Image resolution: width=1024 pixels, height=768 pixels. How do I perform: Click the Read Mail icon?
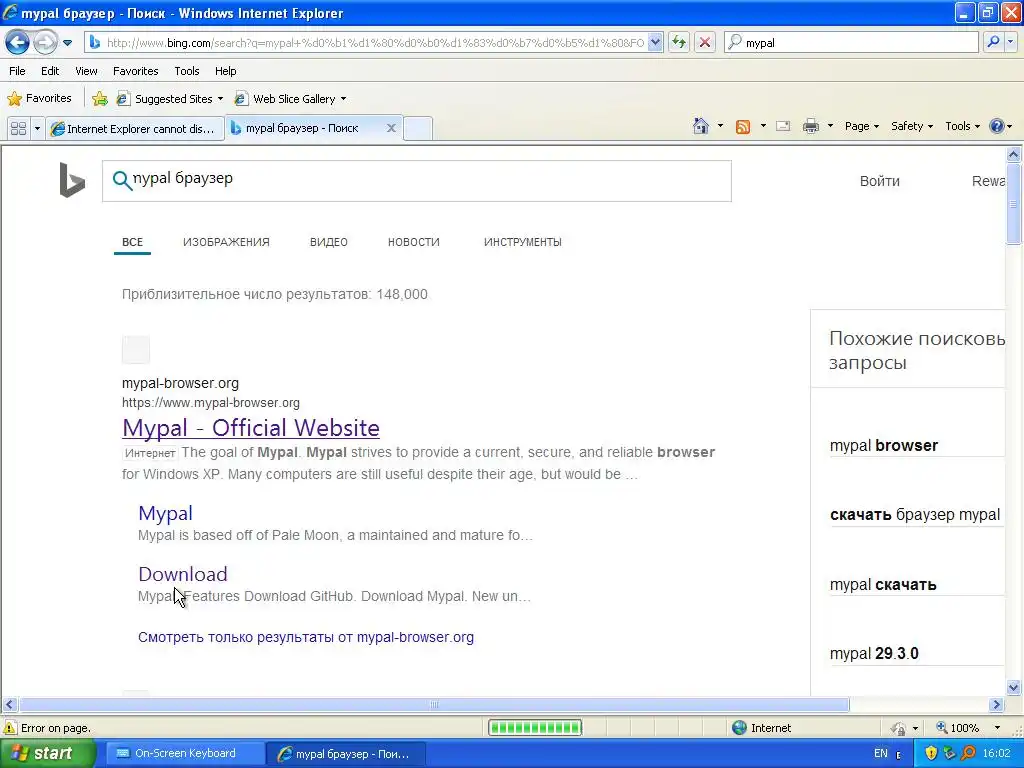pyautogui.click(x=783, y=126)
